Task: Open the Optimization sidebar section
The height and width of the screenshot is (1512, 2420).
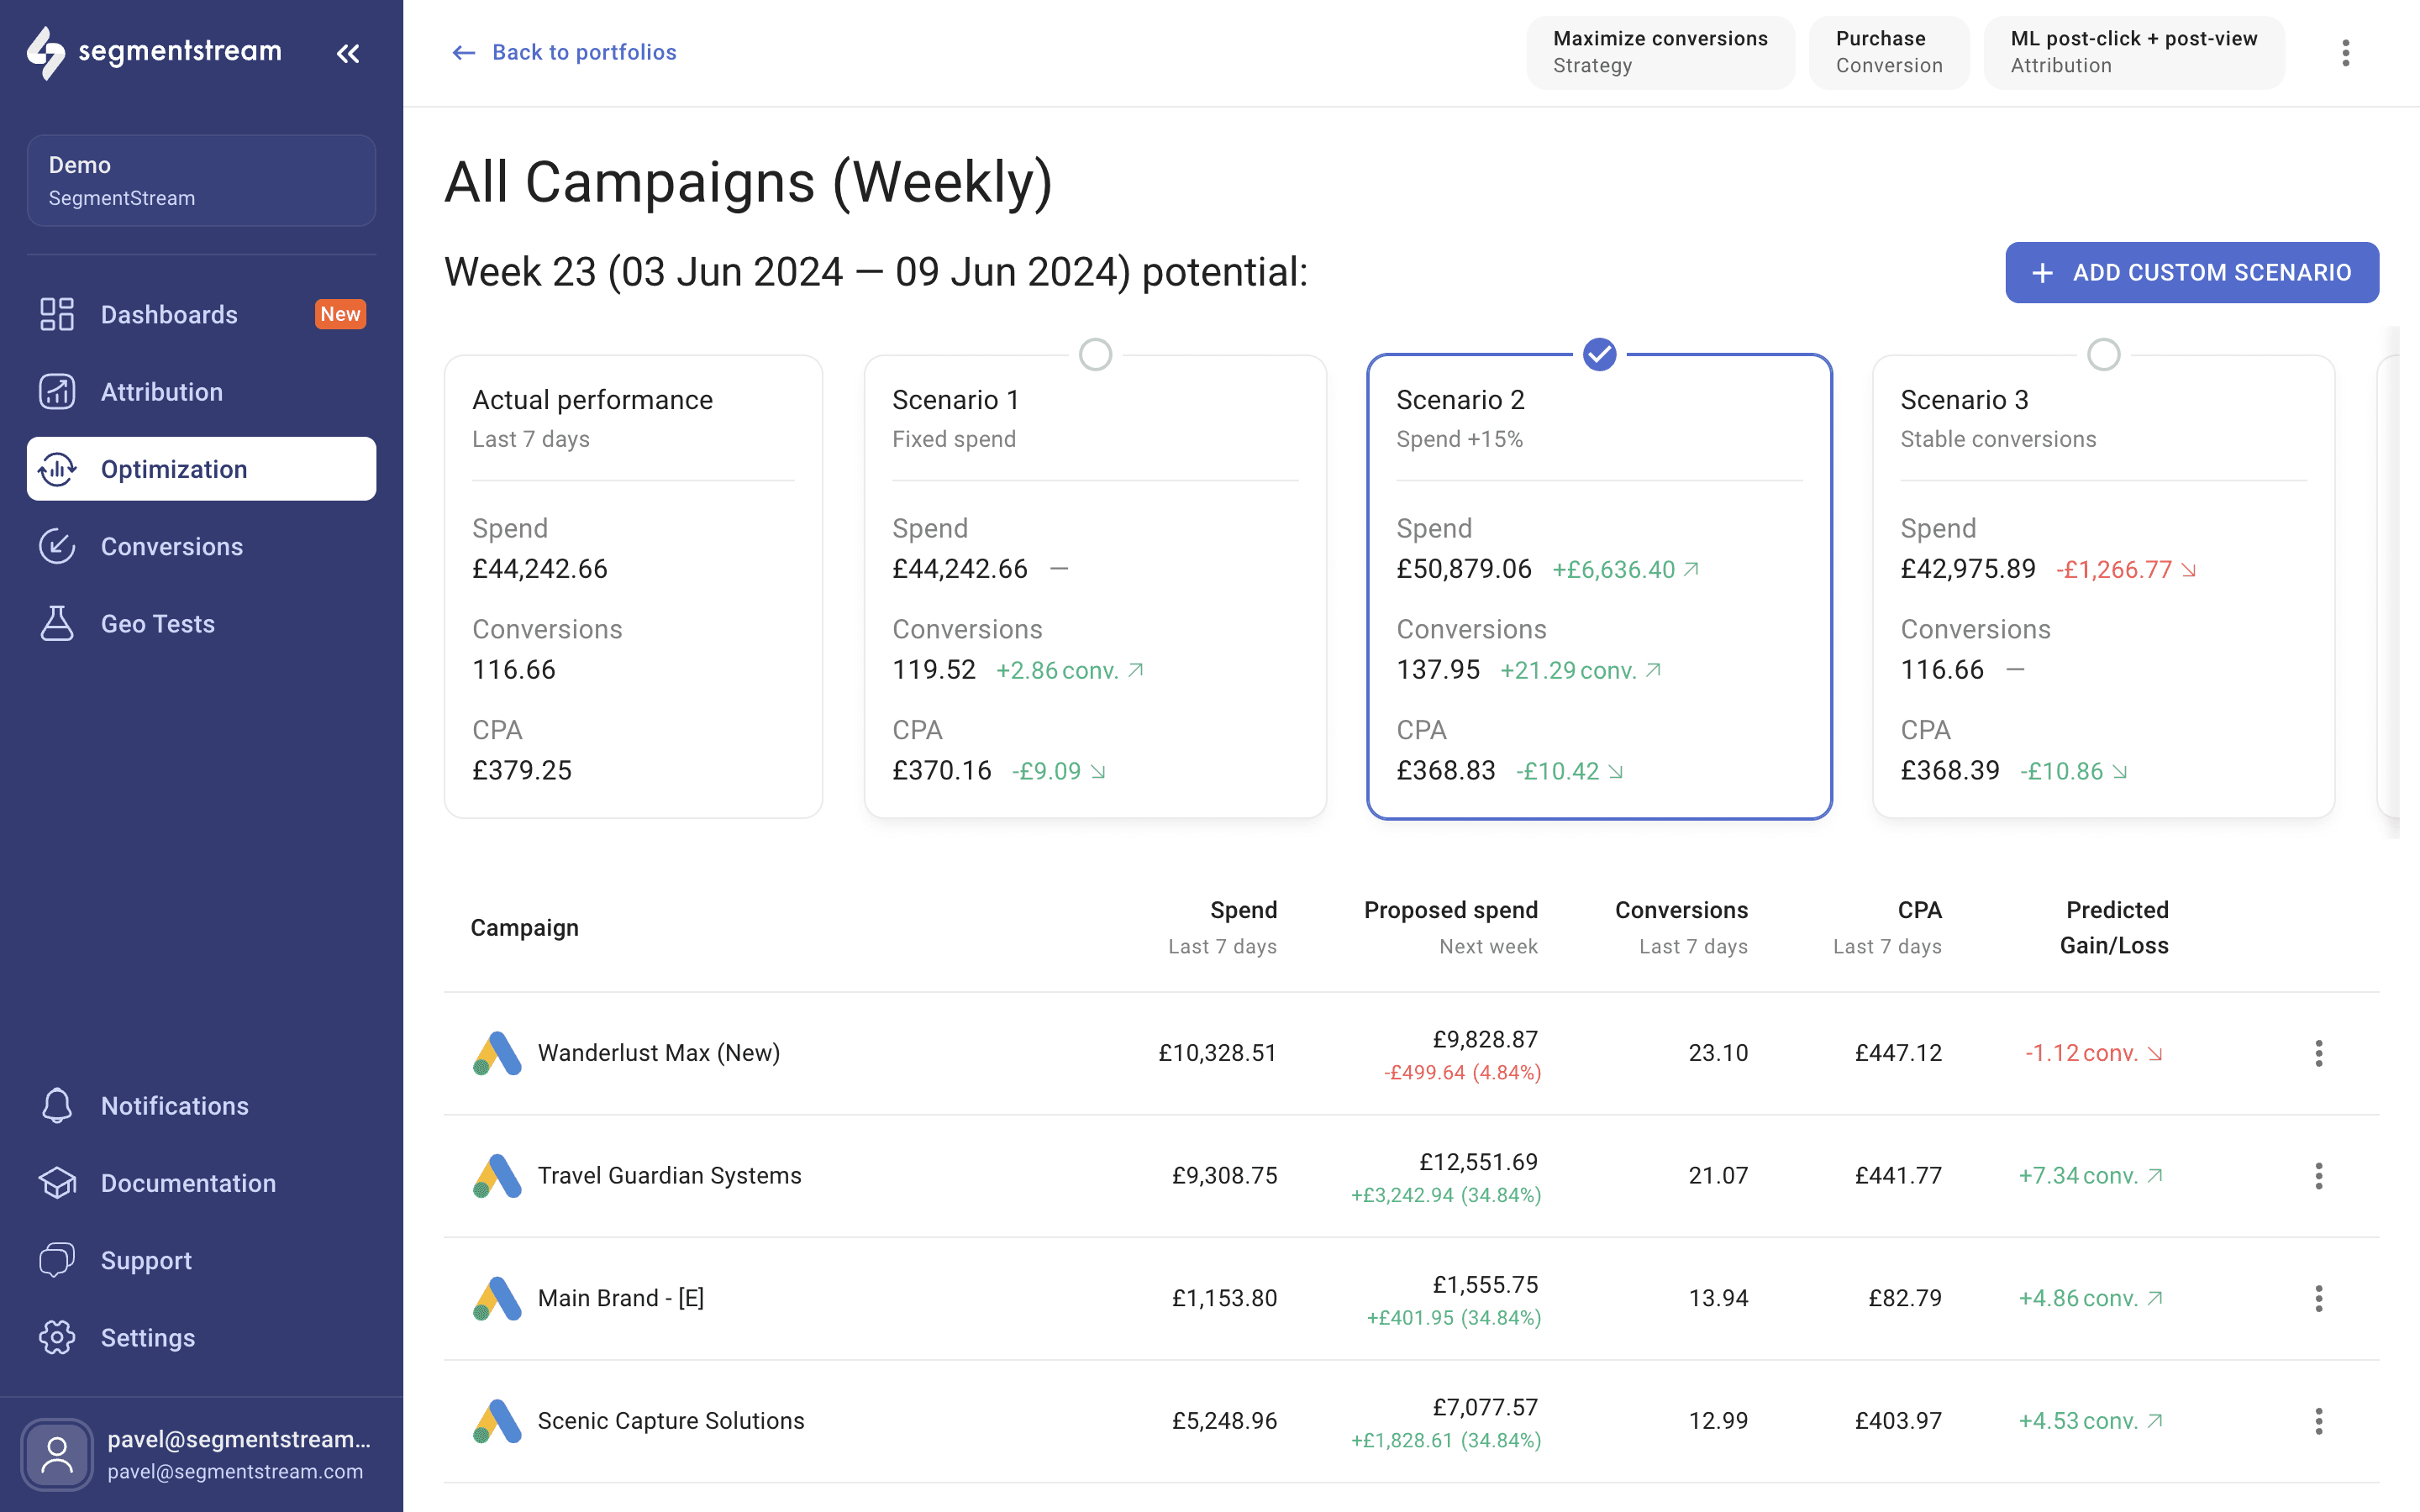Action: point(201,469)
